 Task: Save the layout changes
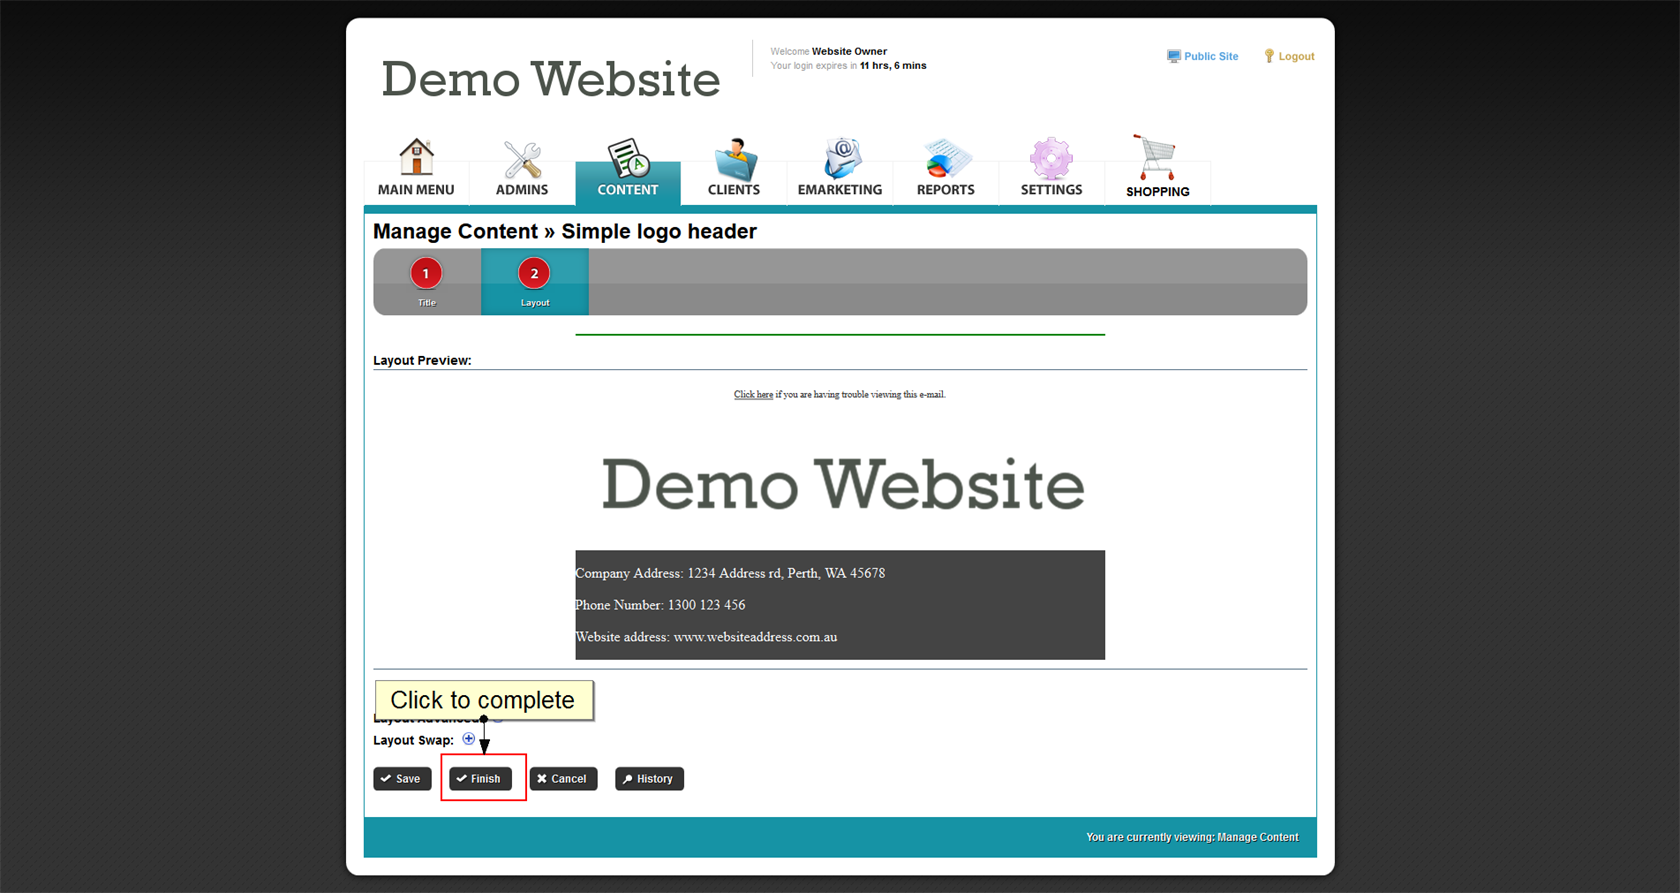(402, 779)
